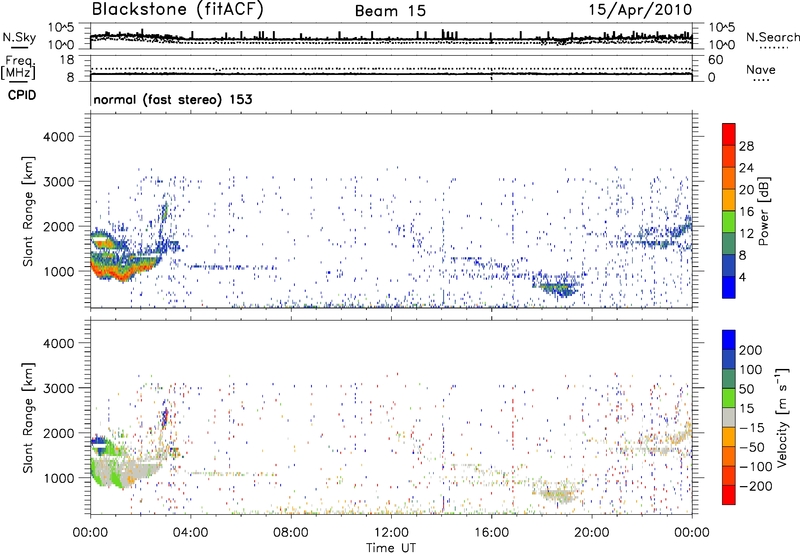This screenshot has width=800, height=554.
Task: Click 'normal (fast stereo) 153' text
Action: [173, 99]
